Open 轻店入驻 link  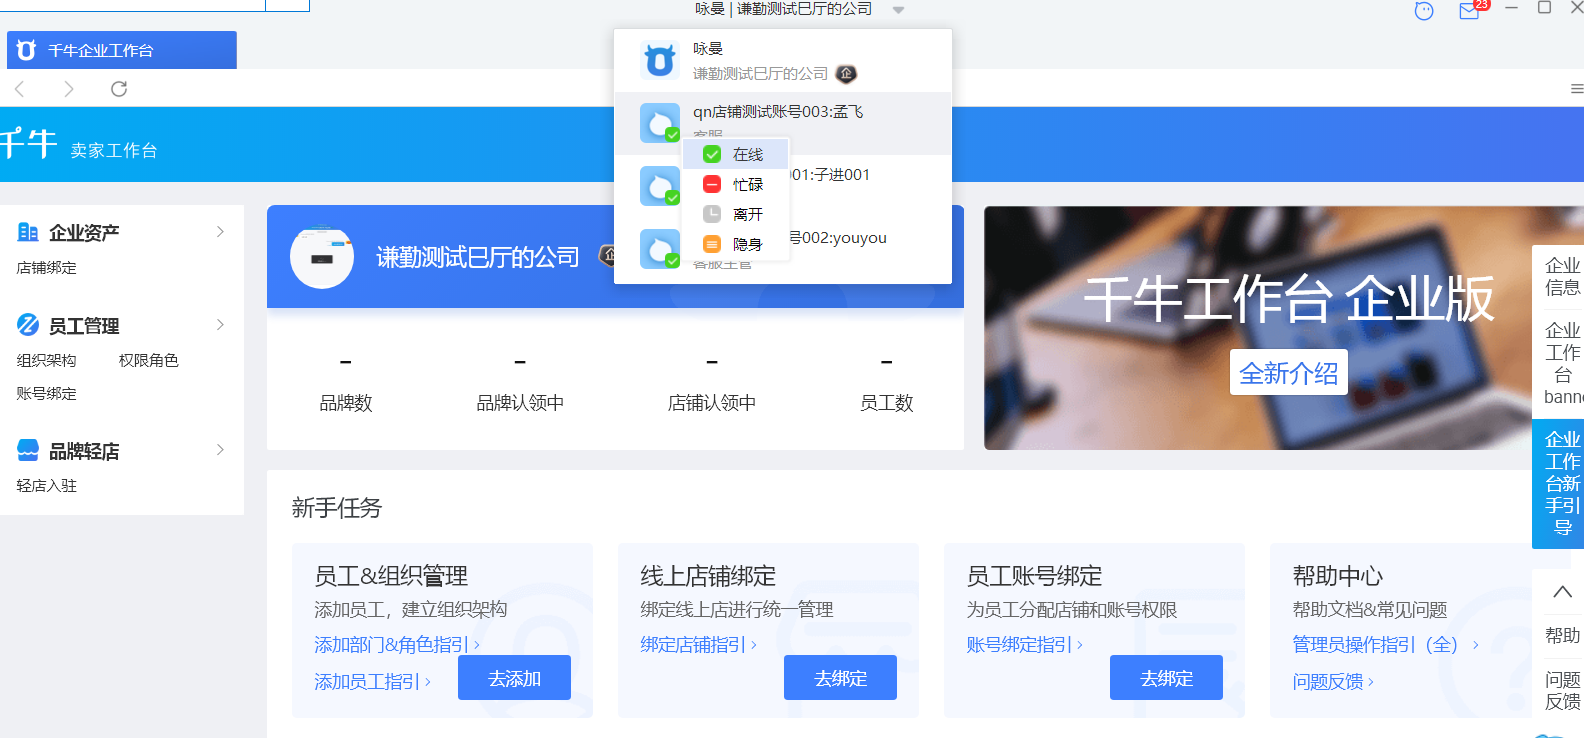pos(46,485)
